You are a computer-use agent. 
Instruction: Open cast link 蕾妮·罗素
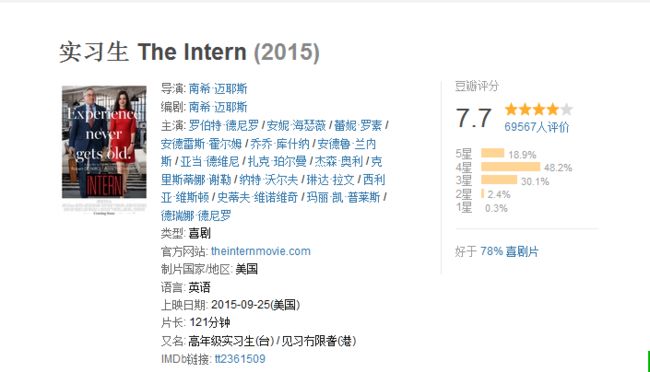(358, 125)
